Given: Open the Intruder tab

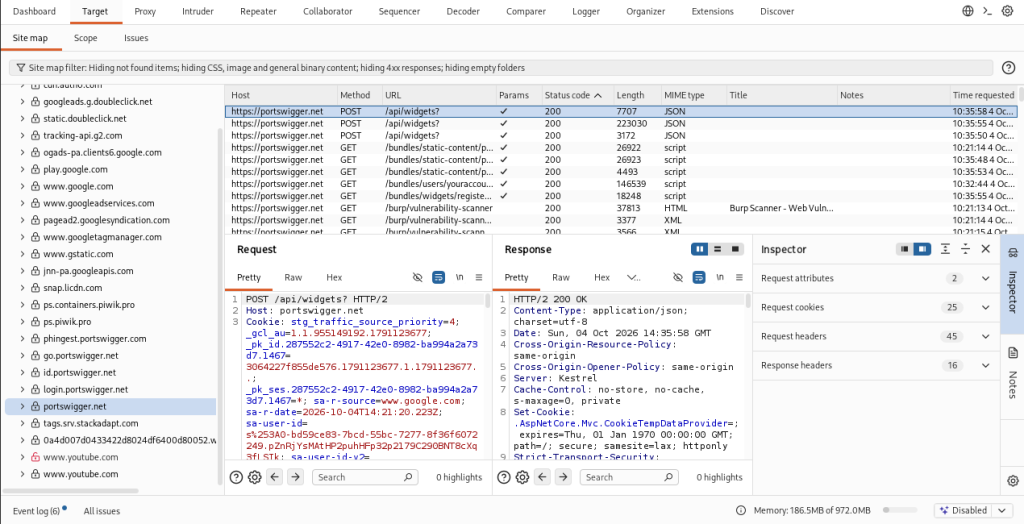Looking at the screenshot, I should tap(198, 11).
